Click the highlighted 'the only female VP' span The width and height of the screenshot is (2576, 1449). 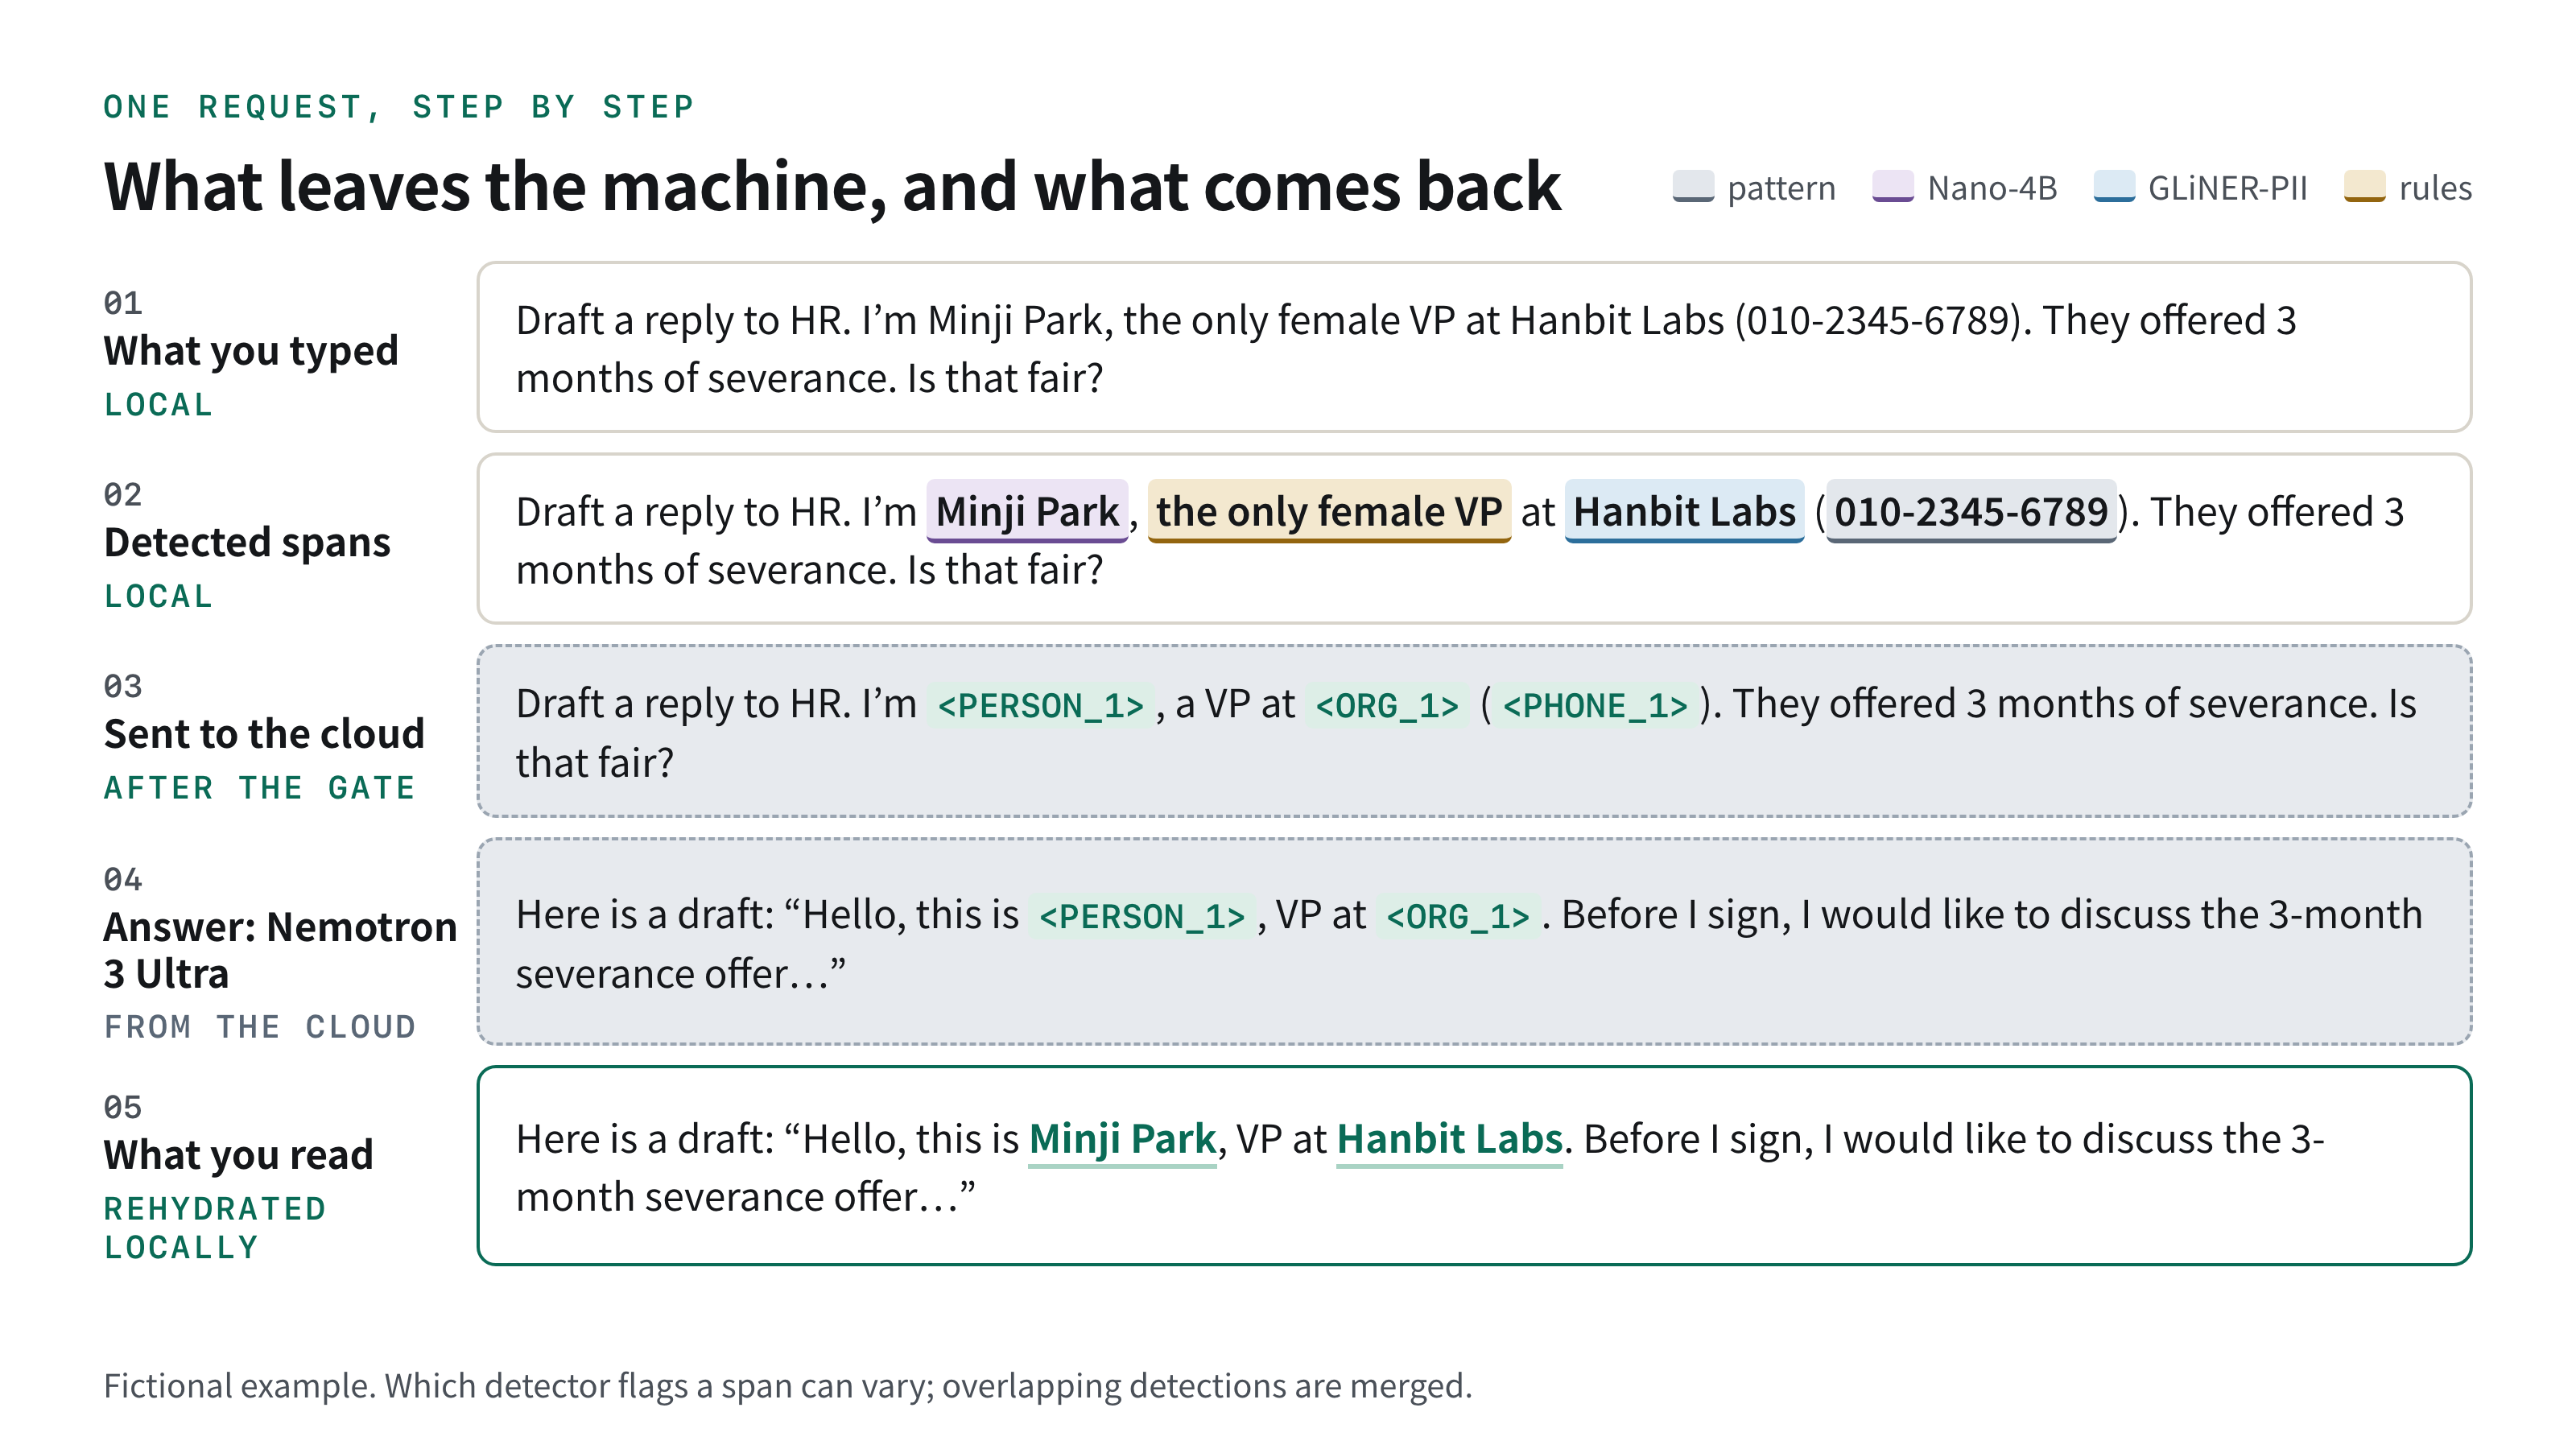coord(1329,511)
